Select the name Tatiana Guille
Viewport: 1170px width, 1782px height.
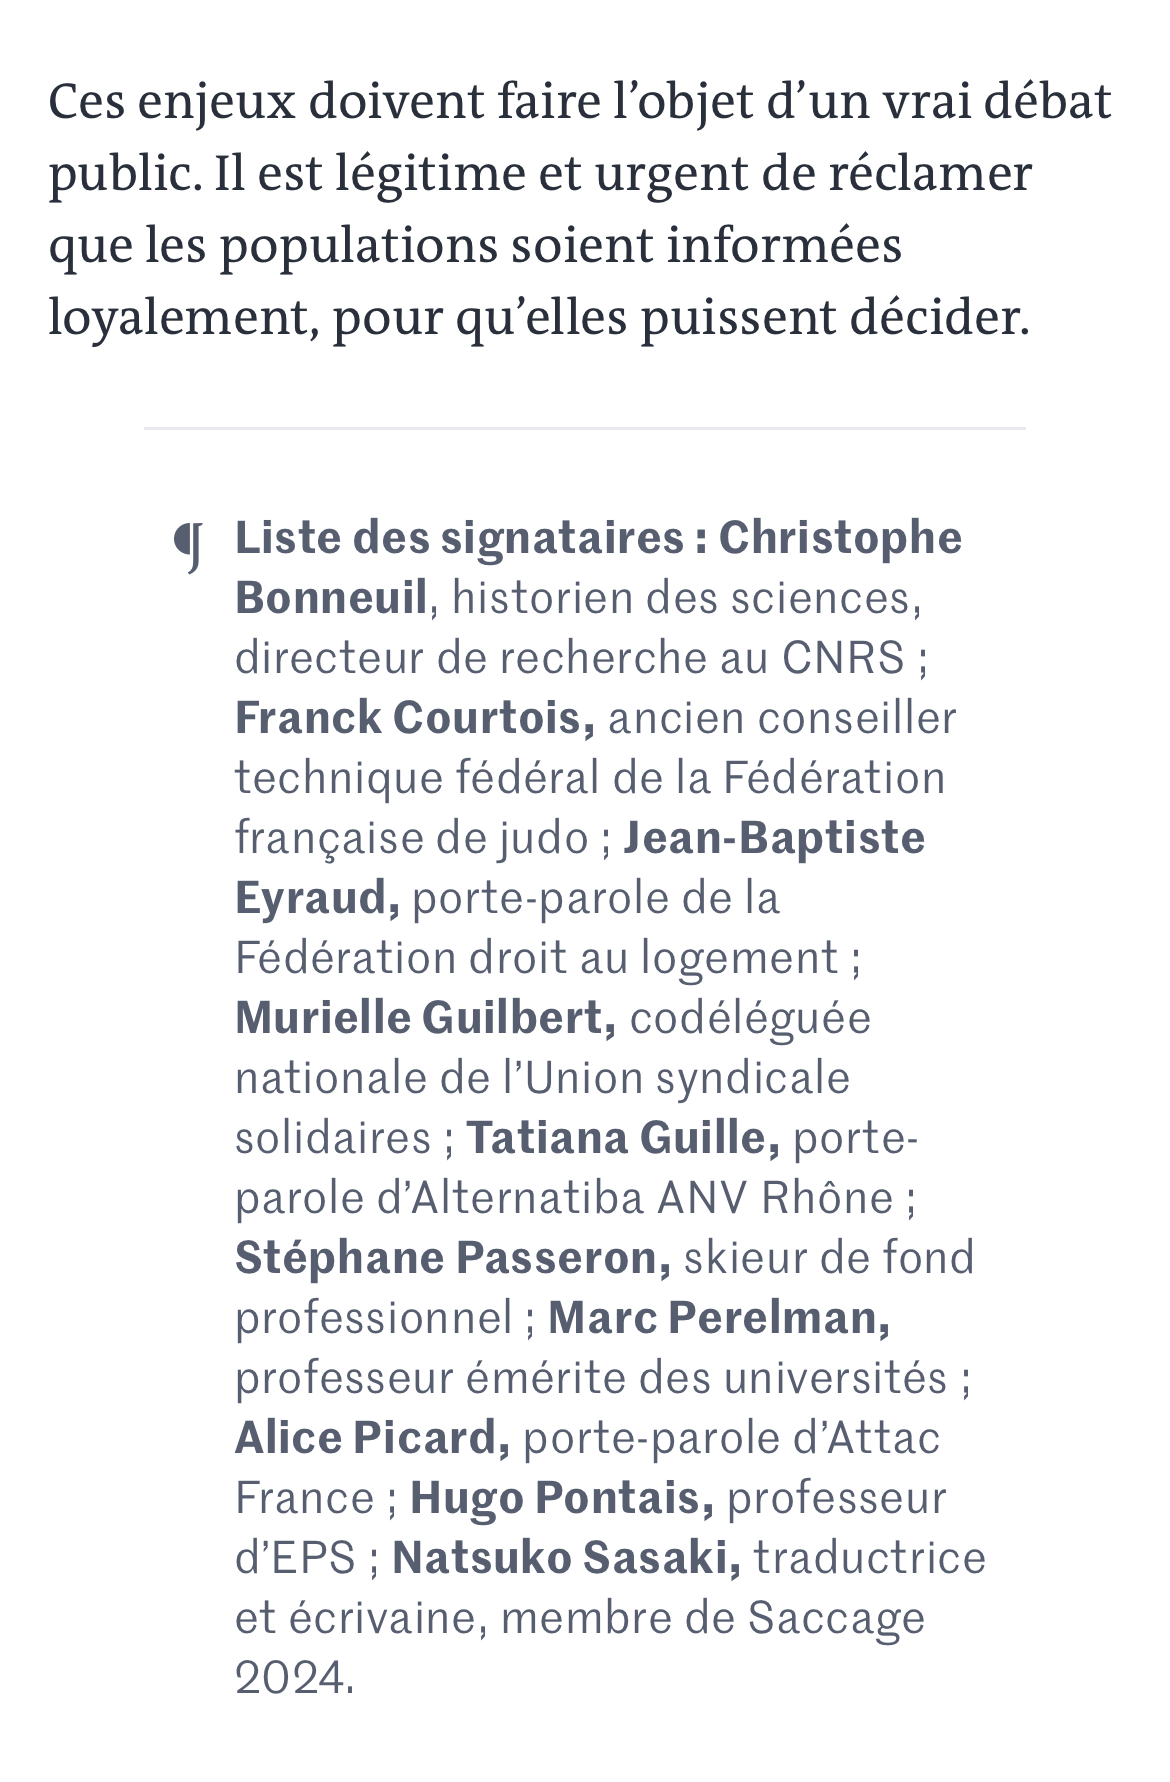point(623,1138)
